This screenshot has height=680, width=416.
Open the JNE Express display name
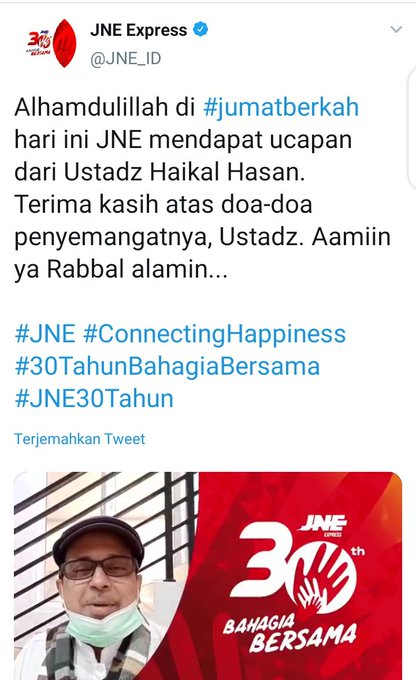(x=139, y=30)
